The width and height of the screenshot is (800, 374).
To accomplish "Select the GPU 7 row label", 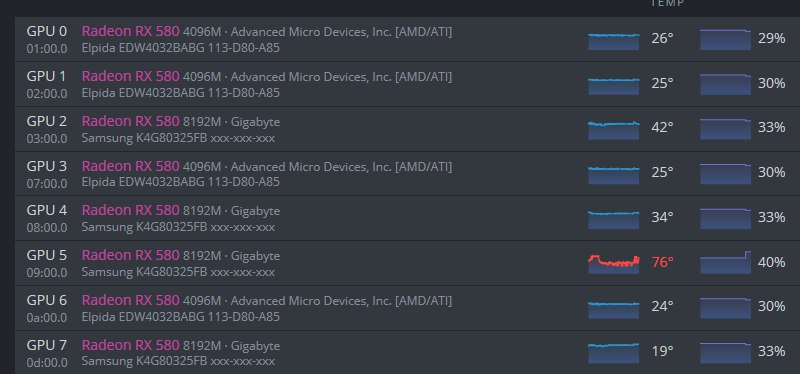I will (46, 345).
